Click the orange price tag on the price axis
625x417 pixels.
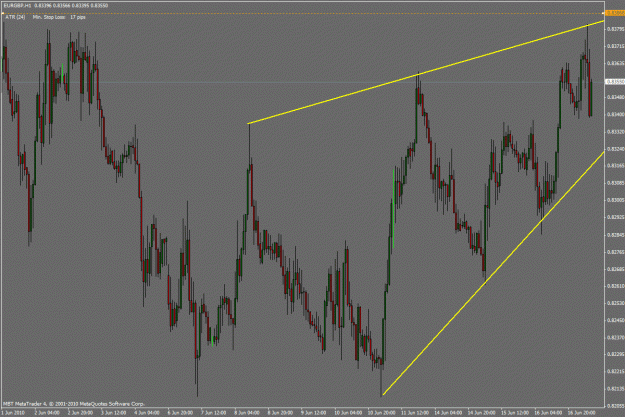point(615,14)
